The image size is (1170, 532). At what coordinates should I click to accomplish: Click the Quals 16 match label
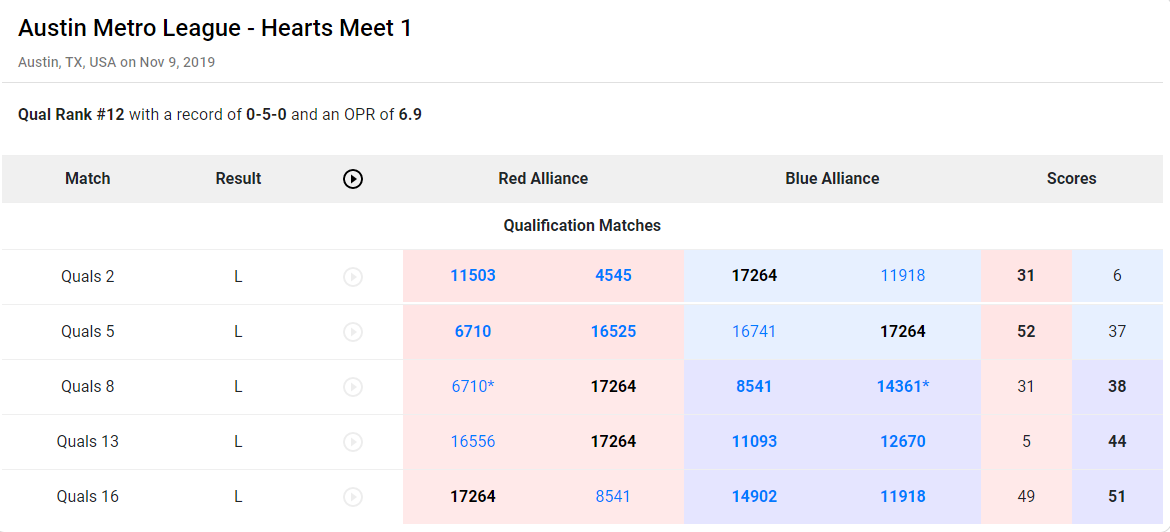coord(88,496)
